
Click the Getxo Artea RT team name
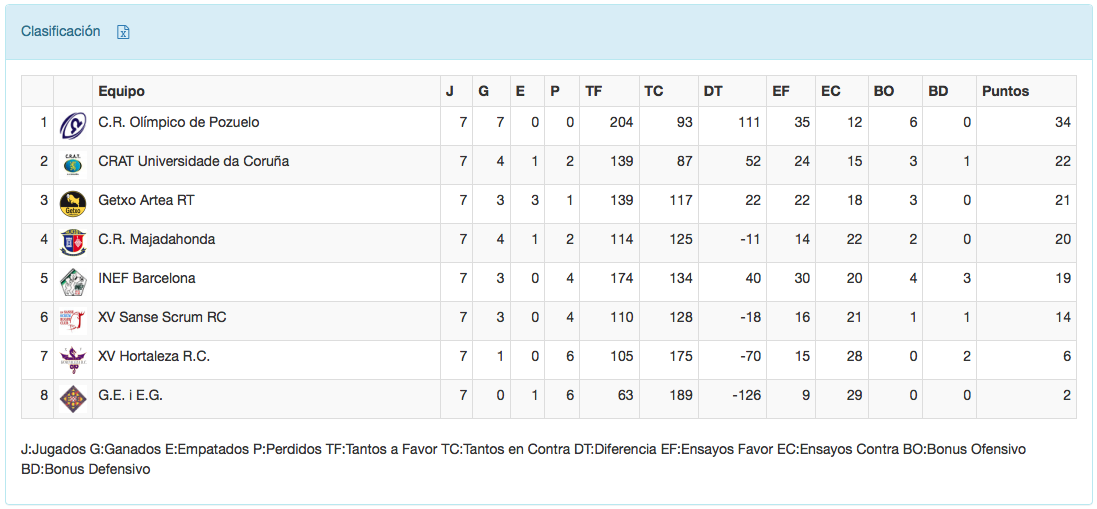coord(146,200)
